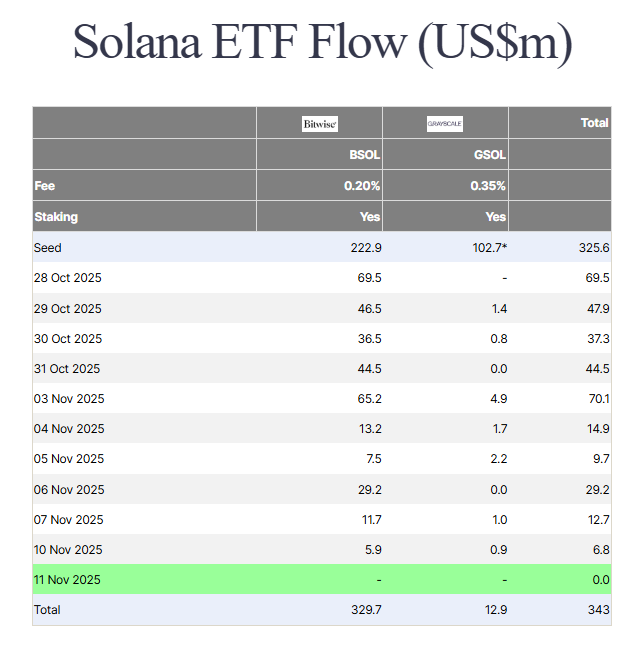Image resolution: width=639 pixels, height=651 pixels.
Task: Click the Solana ETF Flow title
Action: click(x=322, y=44)
